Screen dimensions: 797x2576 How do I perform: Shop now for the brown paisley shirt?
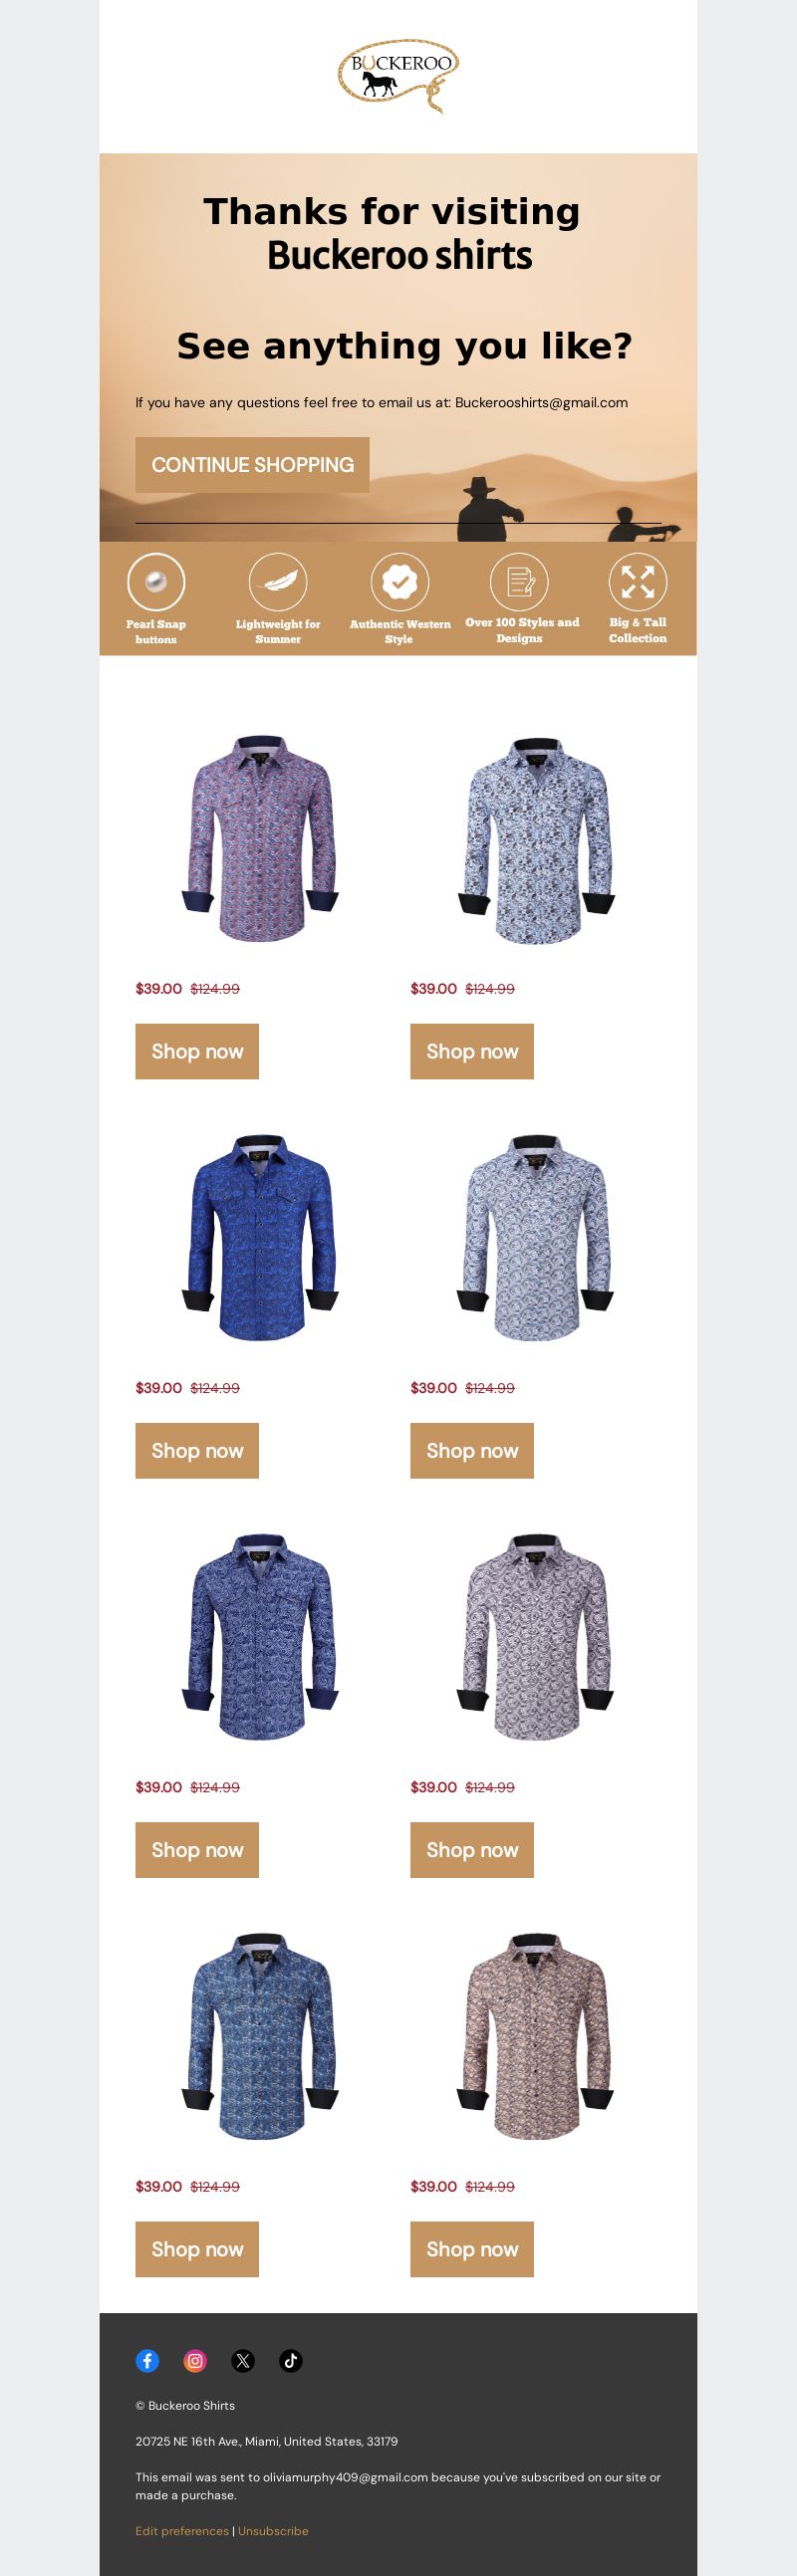(472, 2249)
